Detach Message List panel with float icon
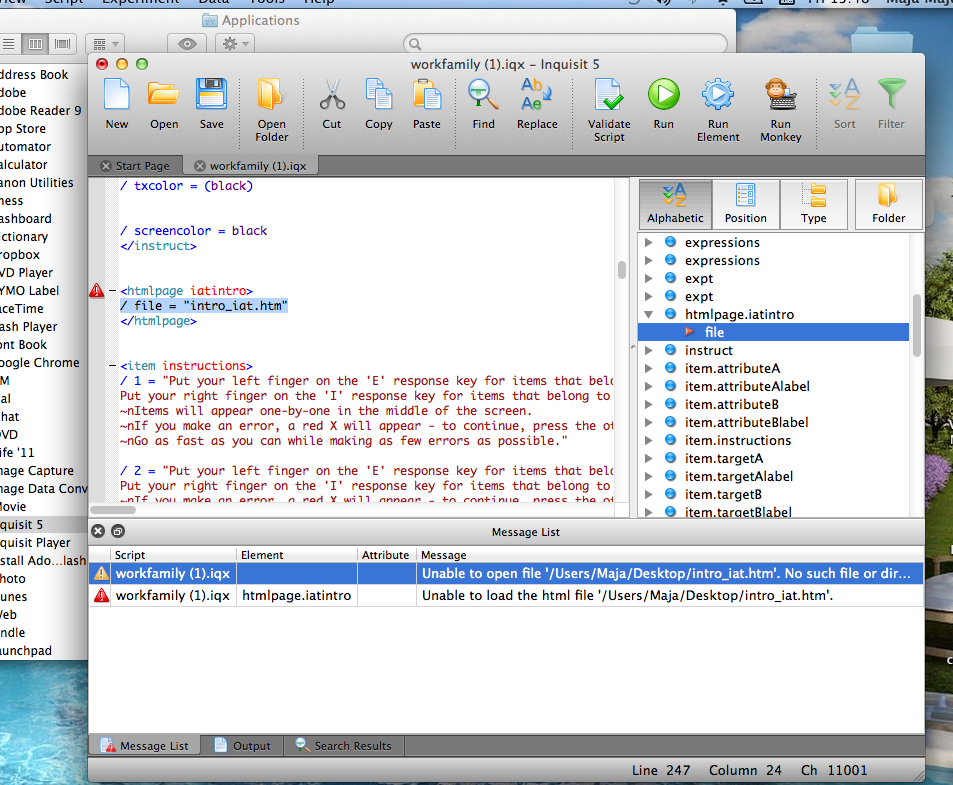953x785 pixels. [x=118, y=531]
